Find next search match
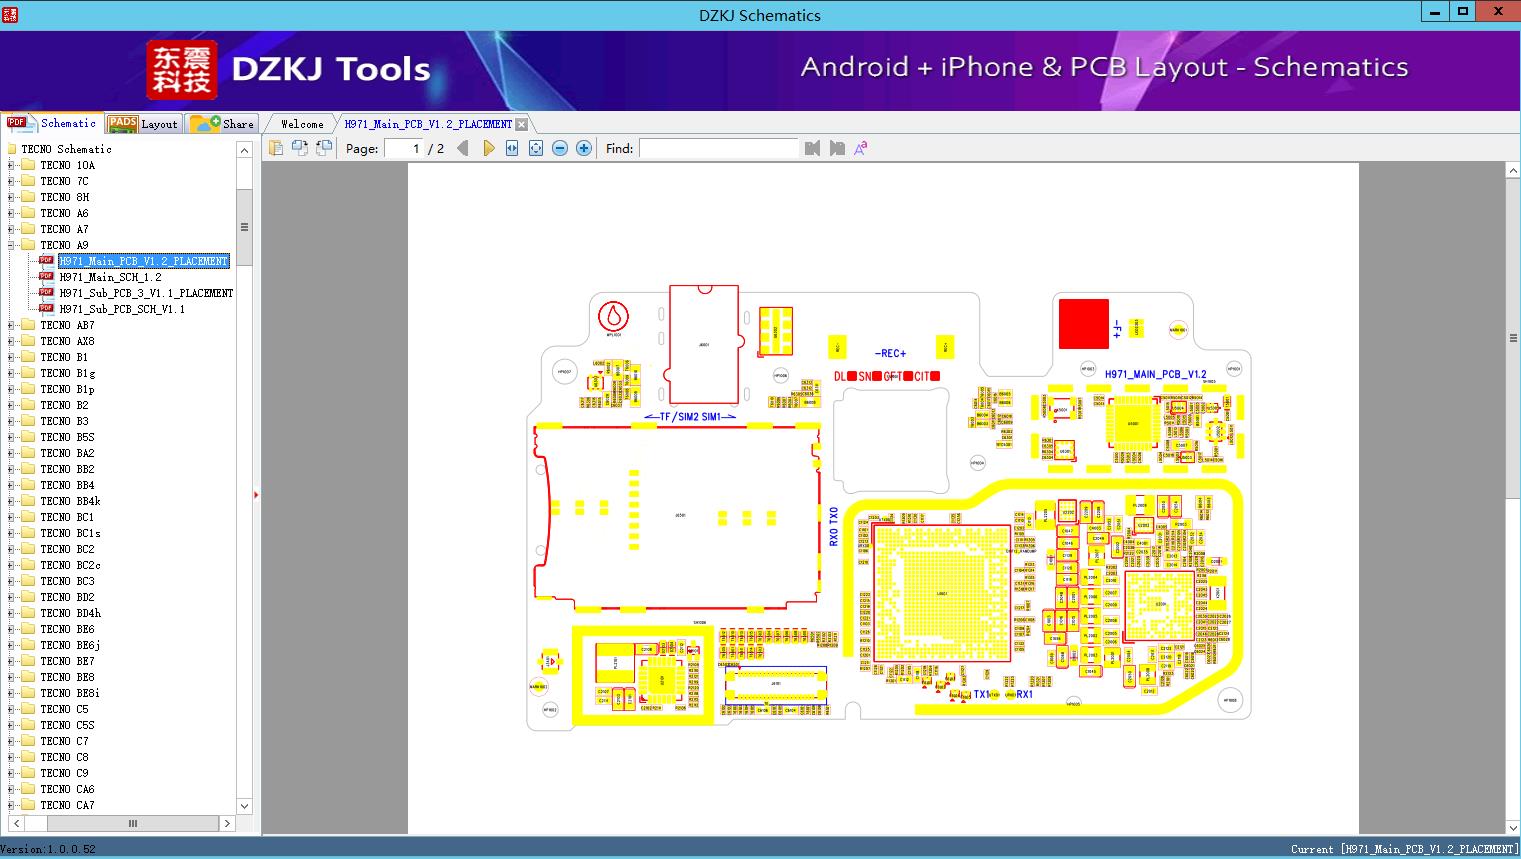Image resolution: width=1521 pixels, height=859 pixels. coord(837,148)
